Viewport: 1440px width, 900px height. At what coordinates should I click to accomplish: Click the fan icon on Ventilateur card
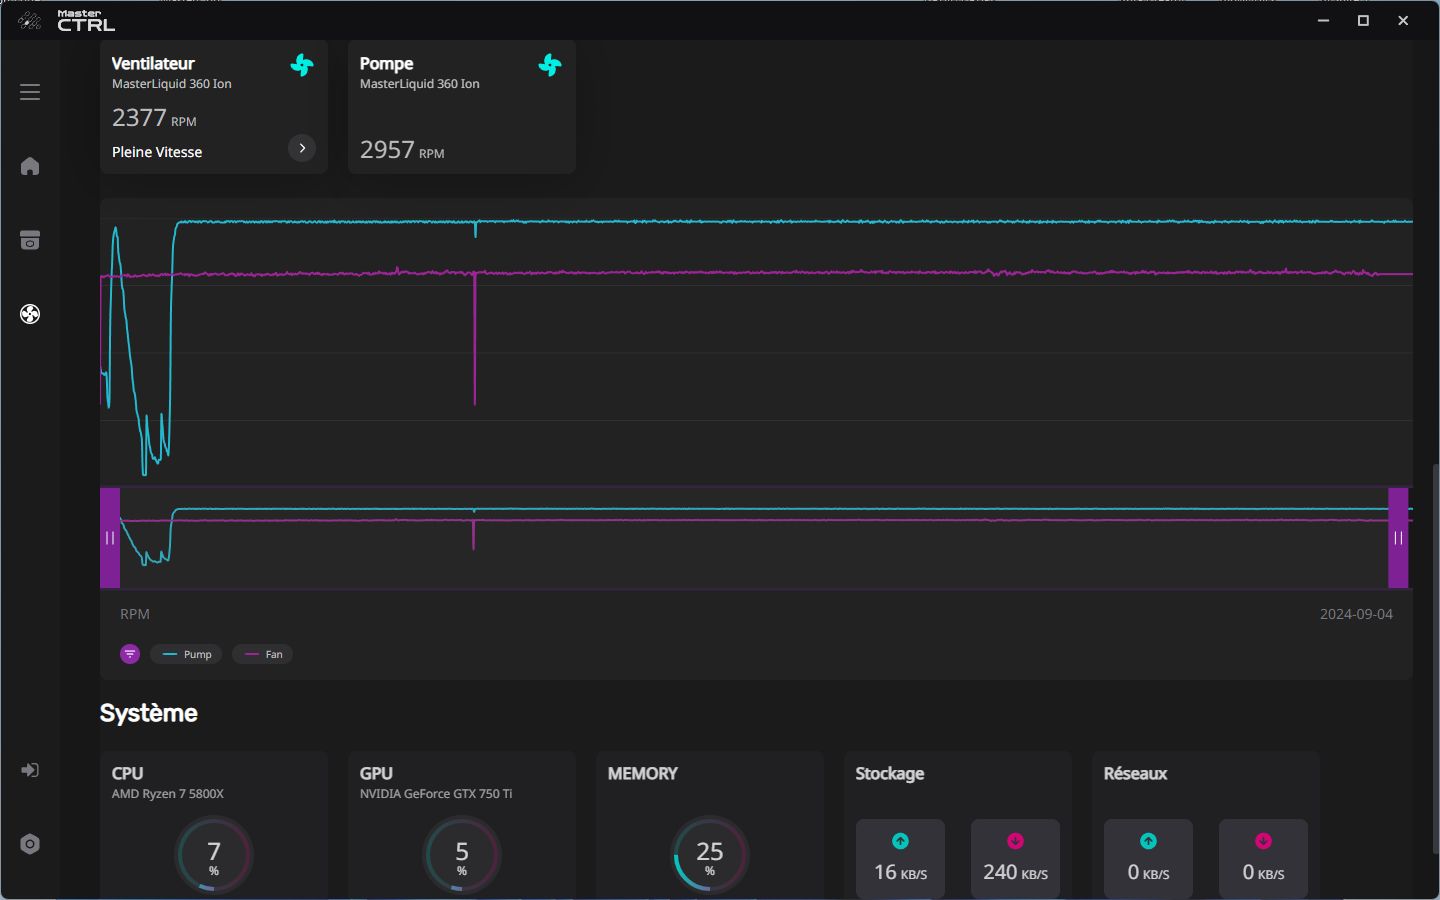pyautogui.click(x=302, y=65)
